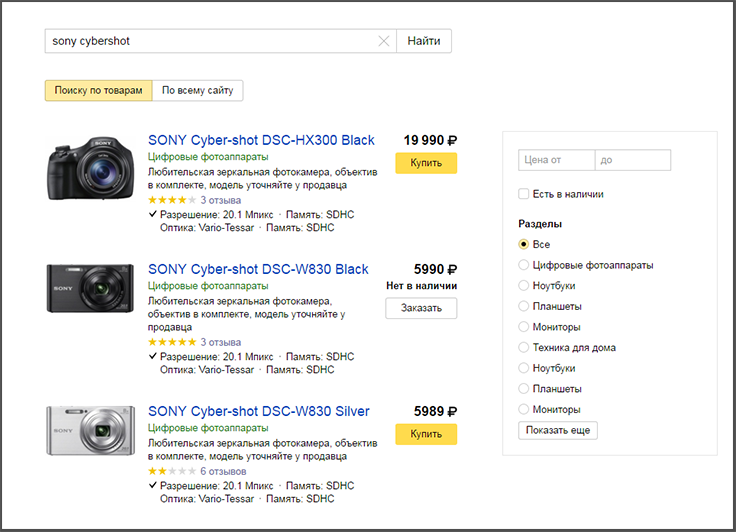The width and height of the screenshot is (736, 532).
Task: Switch to Поиску по товарам tab
Action: coord(98,91)
